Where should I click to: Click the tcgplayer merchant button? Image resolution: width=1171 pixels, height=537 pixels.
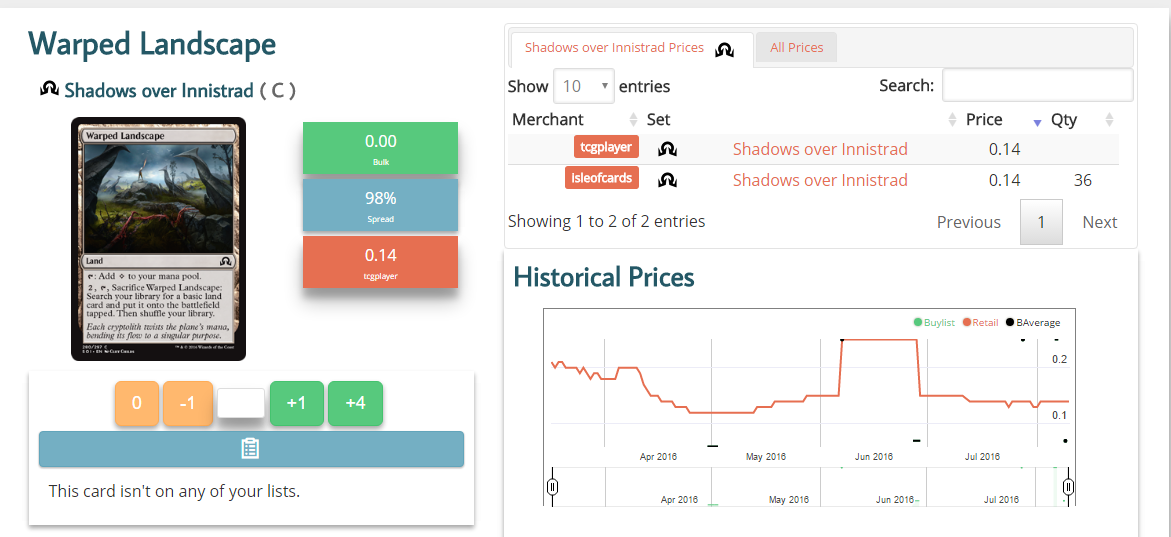coord(606,147)
